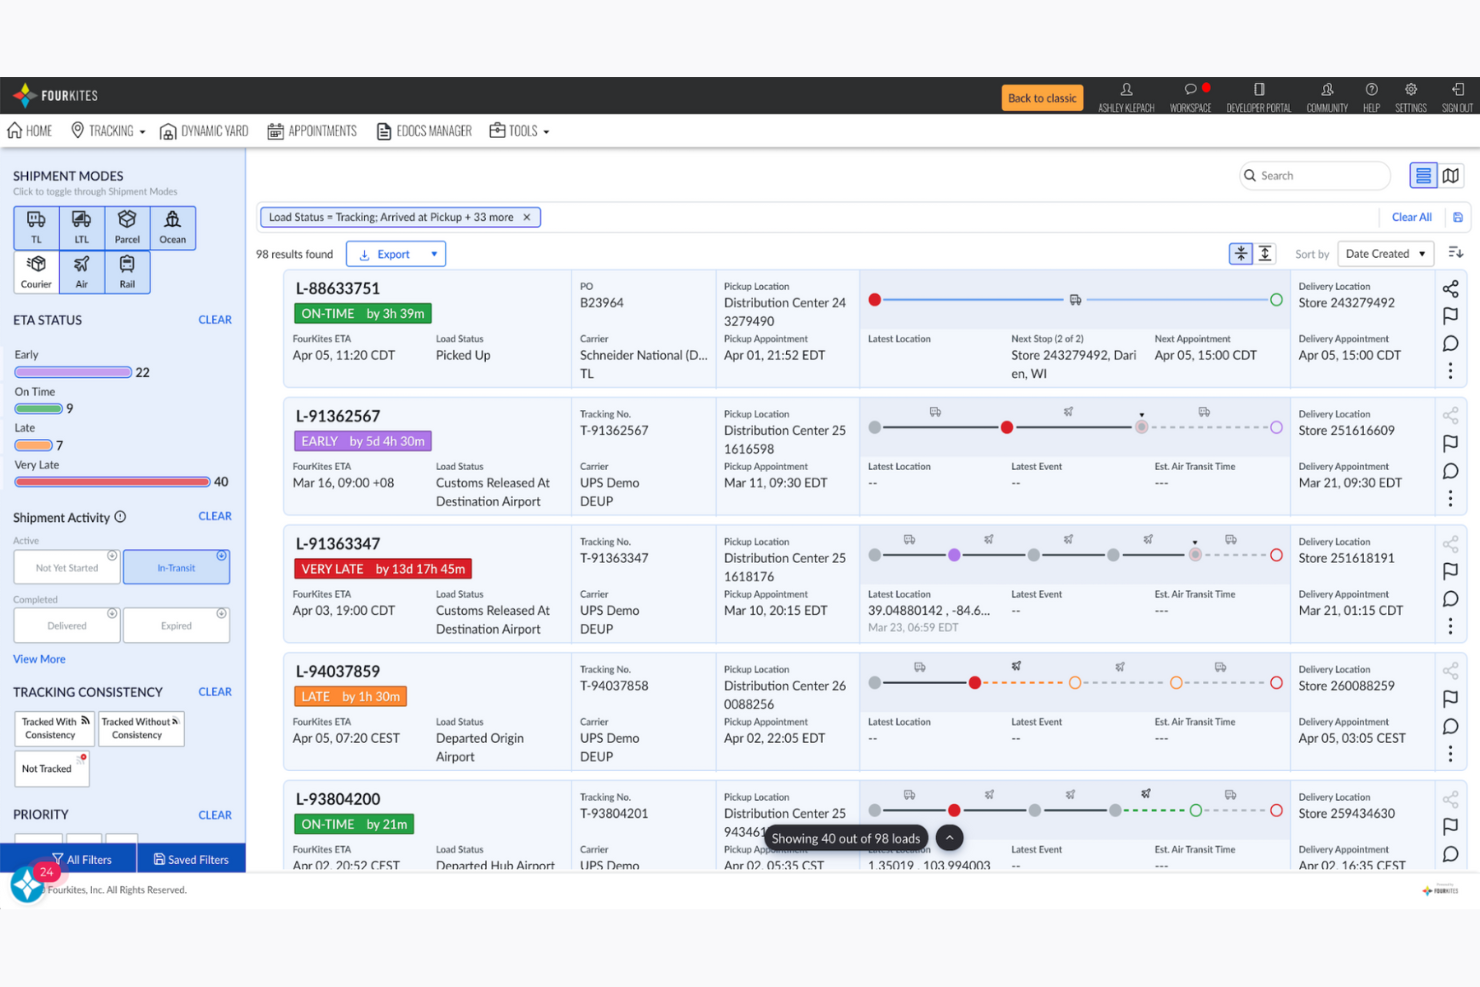Click Clear All filters link

tap(1411, 217)
